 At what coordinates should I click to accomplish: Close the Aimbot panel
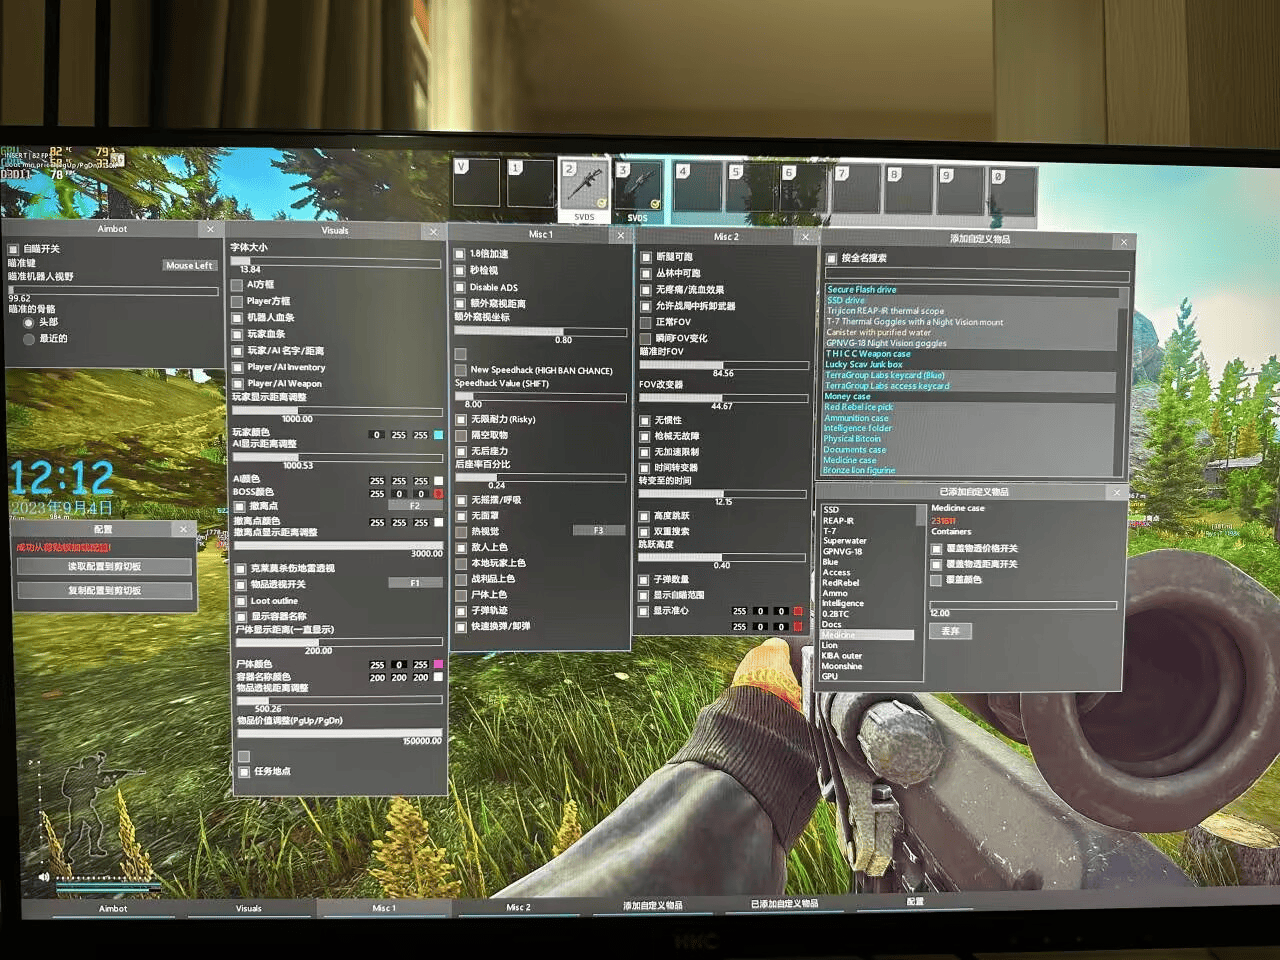coord(210,229)
